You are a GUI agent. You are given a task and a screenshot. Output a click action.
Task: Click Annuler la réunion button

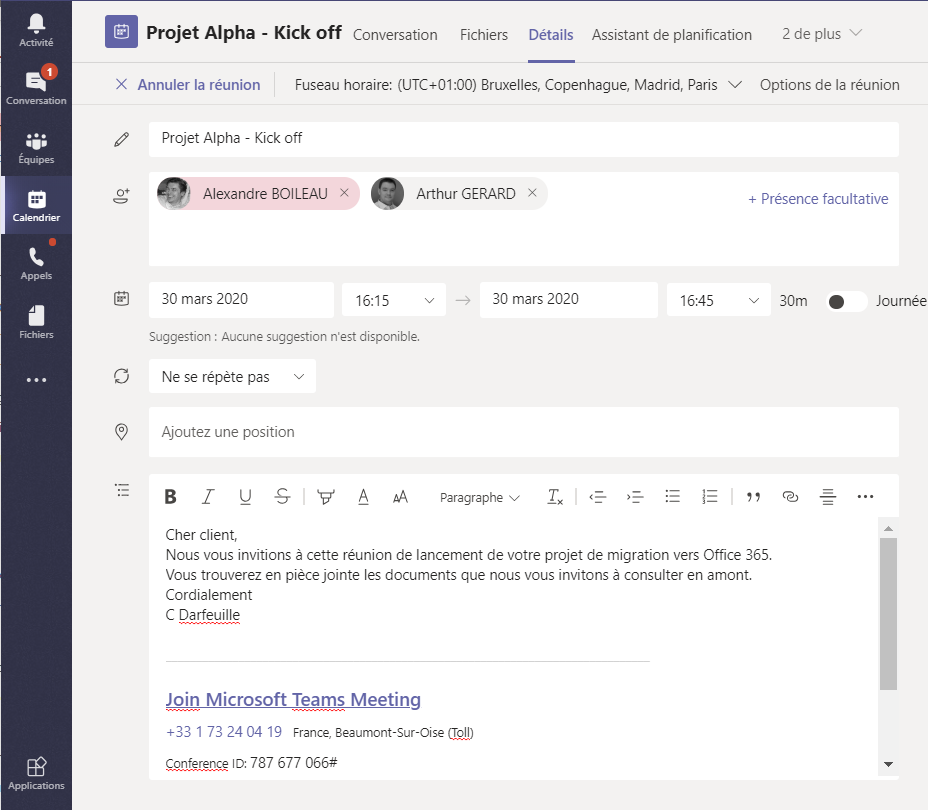point(188,85)
